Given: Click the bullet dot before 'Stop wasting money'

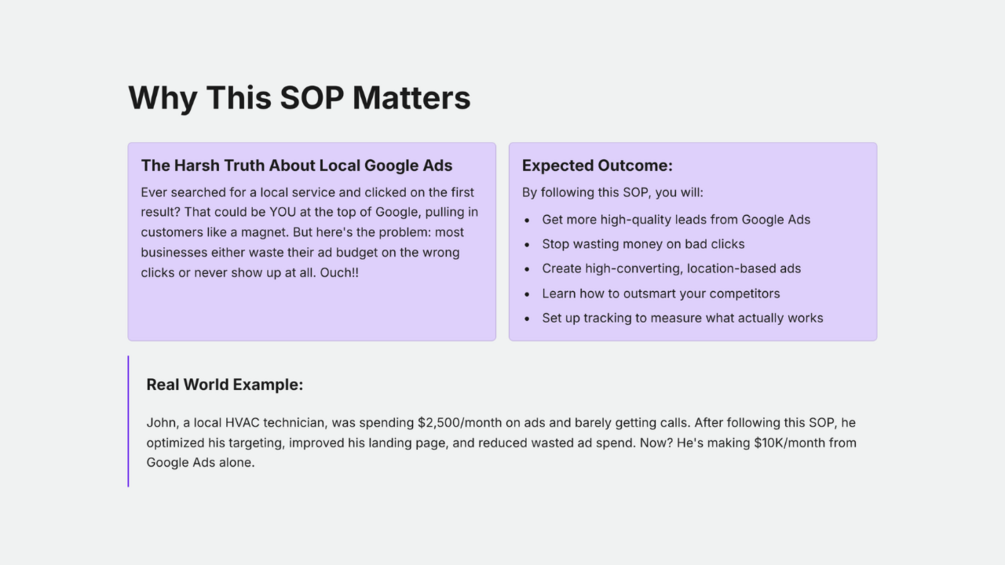Looking at the screenshot, I should coord(527,245).
